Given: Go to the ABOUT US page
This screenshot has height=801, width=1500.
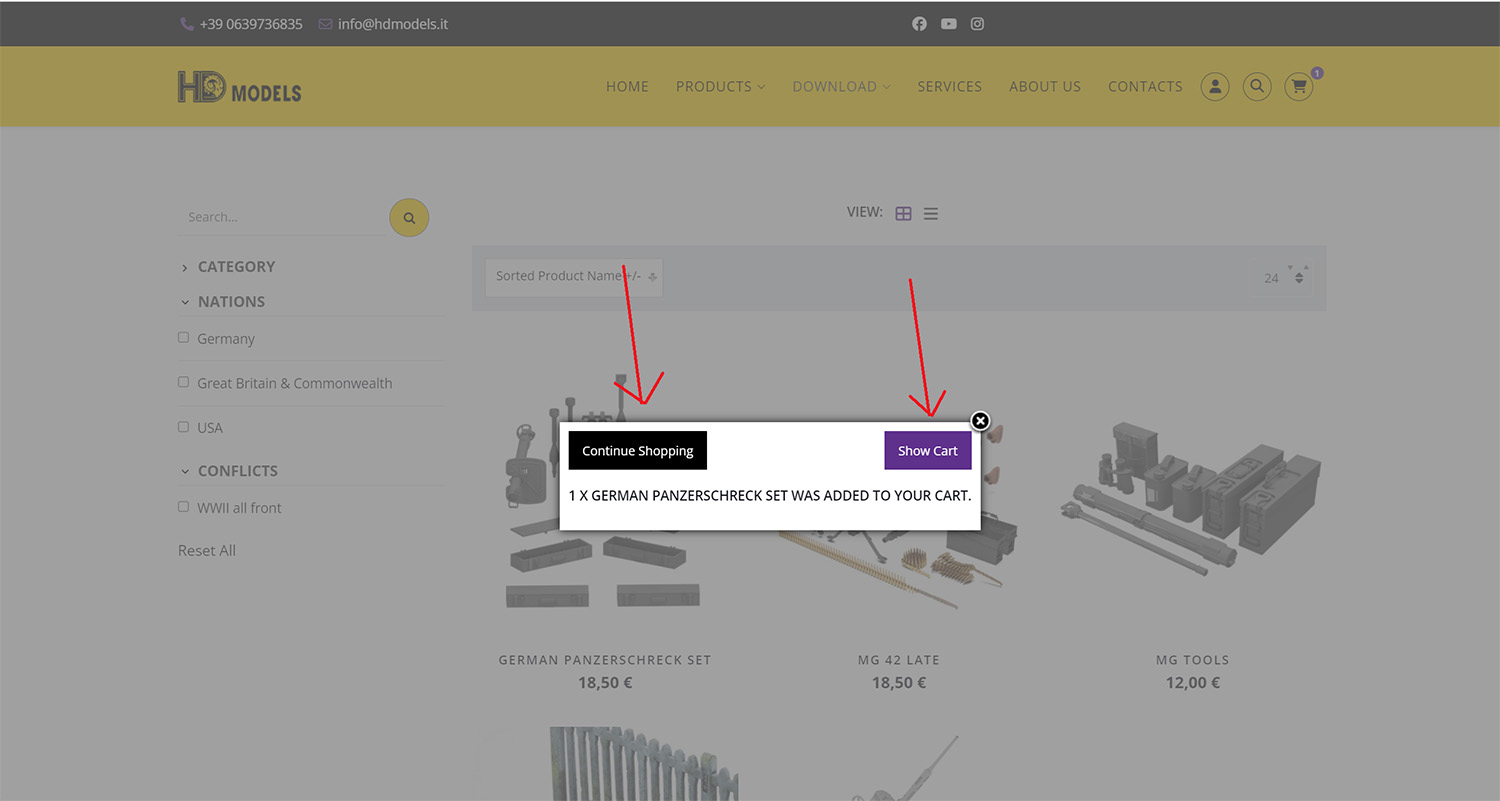Looking at the screenshot, I should [1044, 87].
